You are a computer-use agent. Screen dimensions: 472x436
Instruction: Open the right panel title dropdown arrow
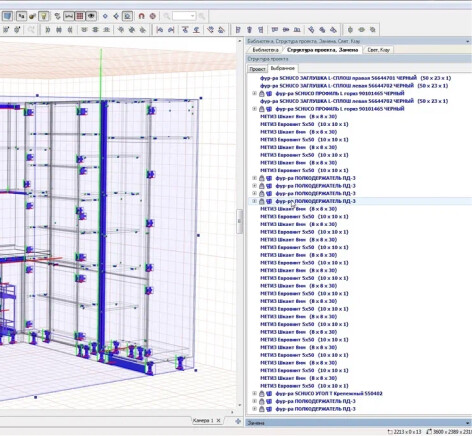(x=468, y=41)
